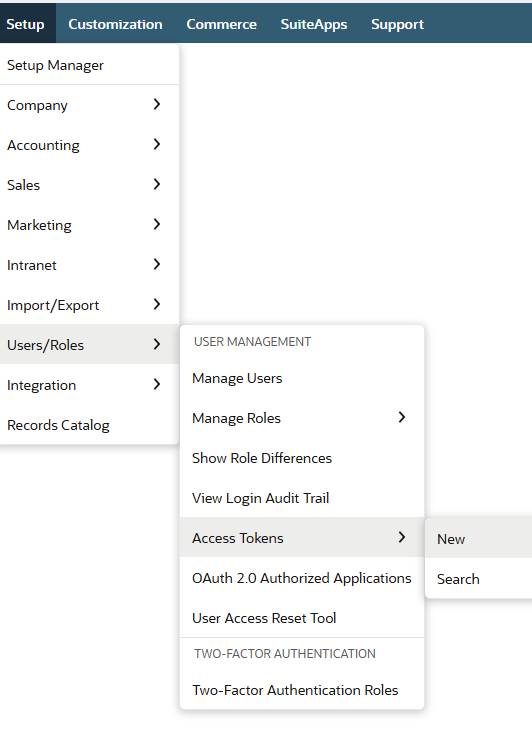
Task: Expand the Sales submenu chevron
Action: tap(157, 184)
